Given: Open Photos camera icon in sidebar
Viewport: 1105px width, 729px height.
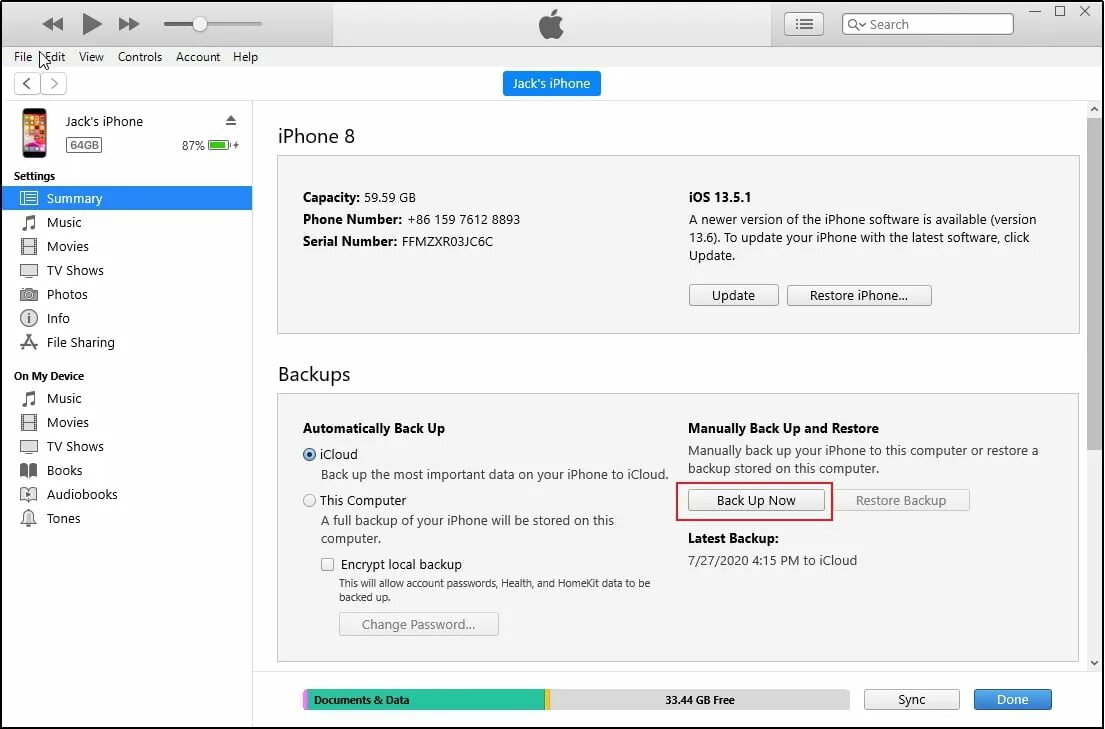Looking at the screenshot, I should click(x=29, y=295).
